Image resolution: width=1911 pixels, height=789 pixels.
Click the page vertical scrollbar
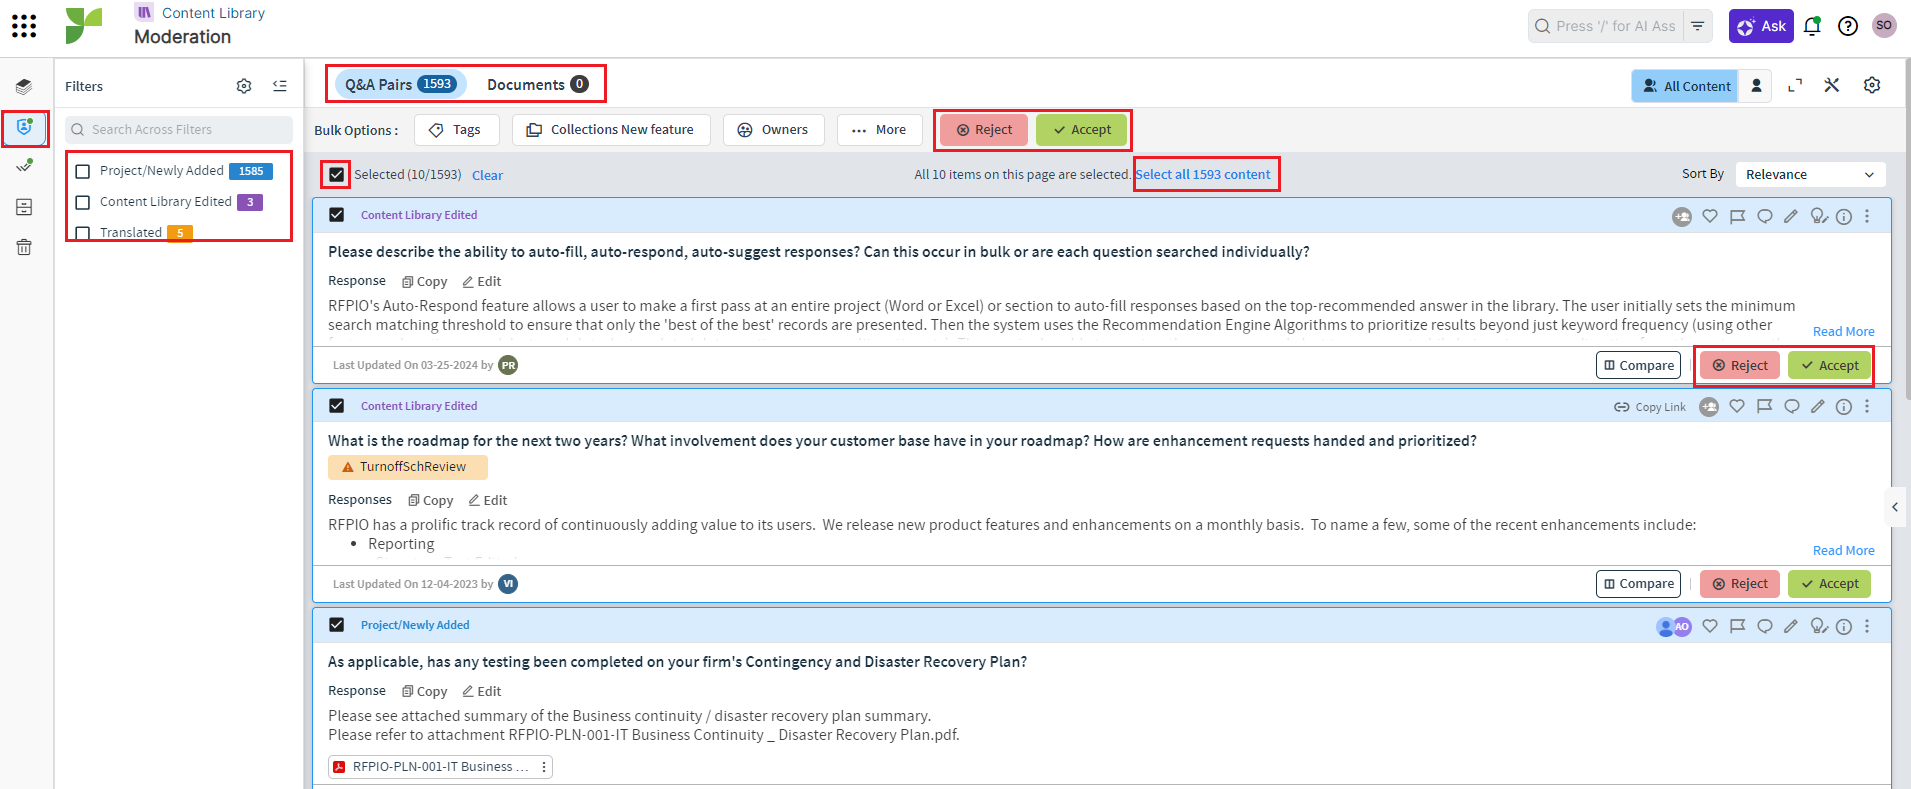coord(1907,230)
